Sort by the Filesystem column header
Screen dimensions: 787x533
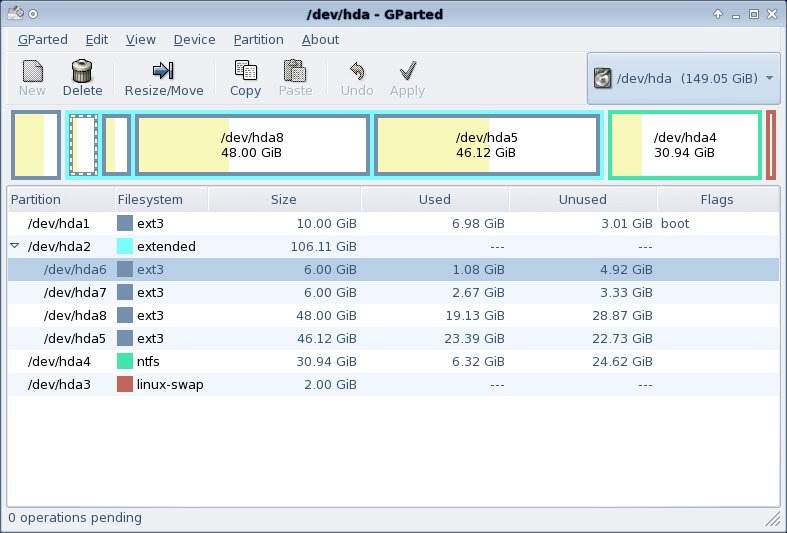tap(161, 200)
